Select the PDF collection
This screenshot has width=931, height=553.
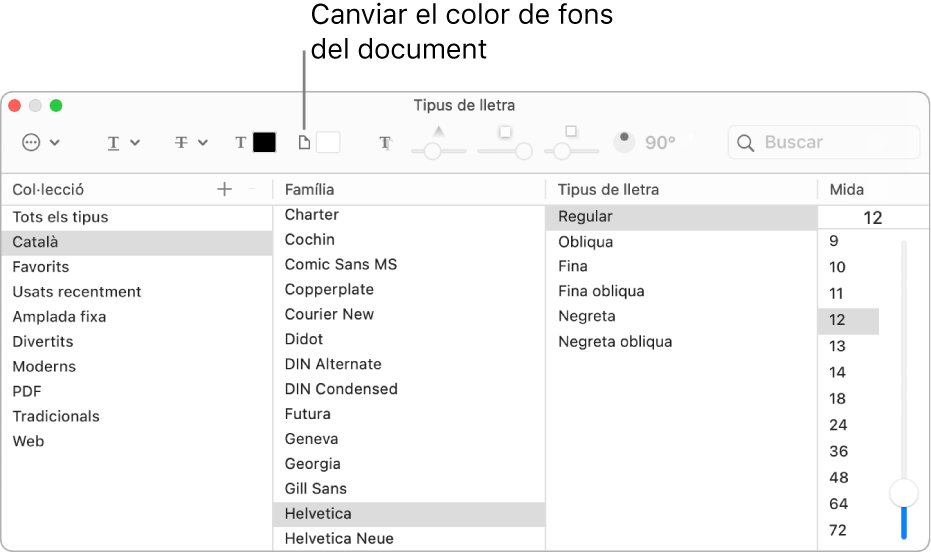[137, 392]
